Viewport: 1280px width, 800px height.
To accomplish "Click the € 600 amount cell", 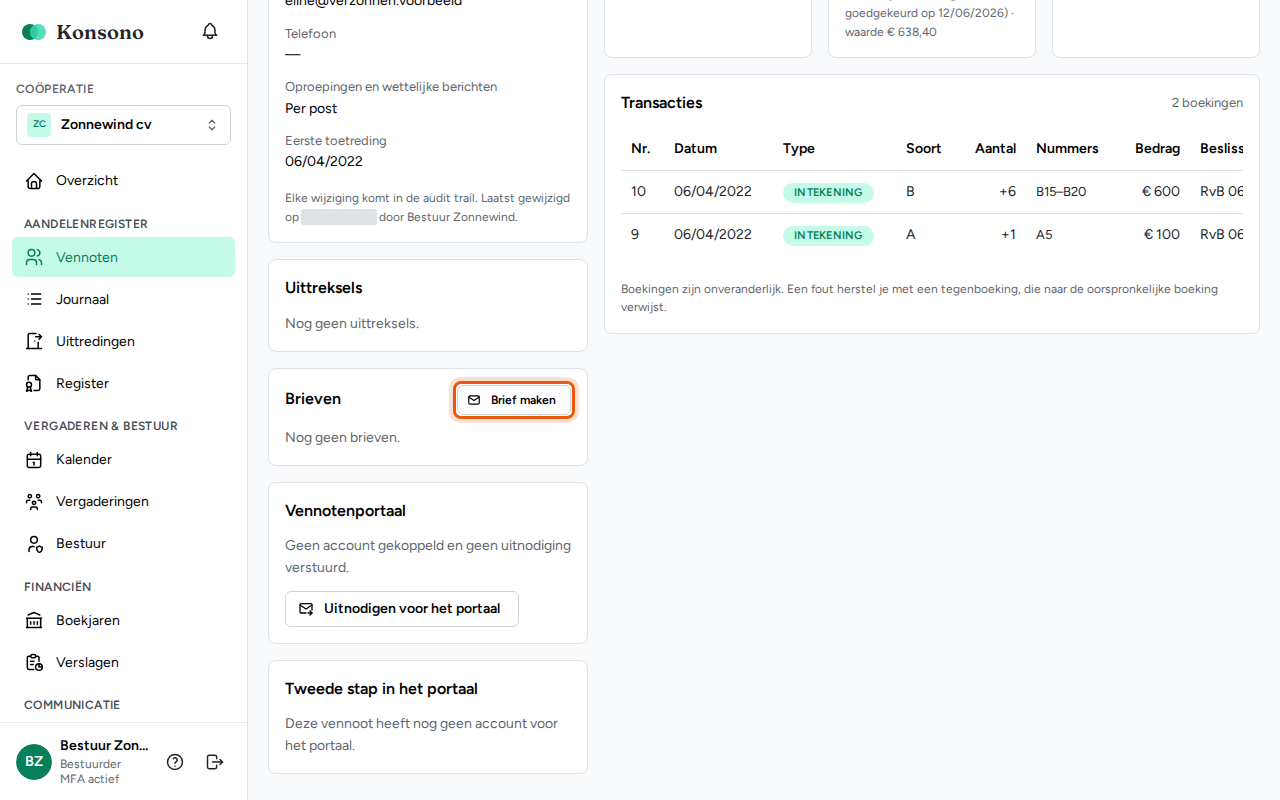I will tap(1161, 192).
